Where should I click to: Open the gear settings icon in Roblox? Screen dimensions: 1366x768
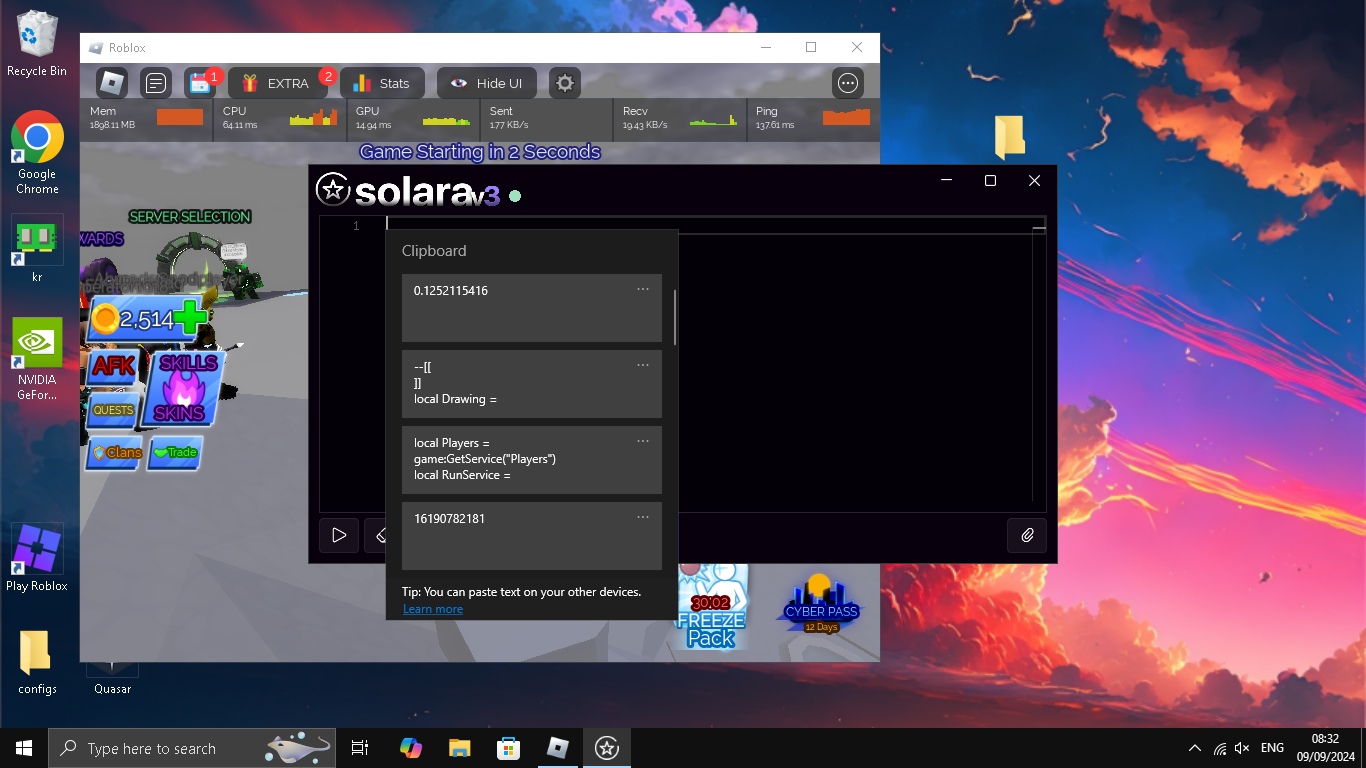pyautogui.click(x=565, y=83)
